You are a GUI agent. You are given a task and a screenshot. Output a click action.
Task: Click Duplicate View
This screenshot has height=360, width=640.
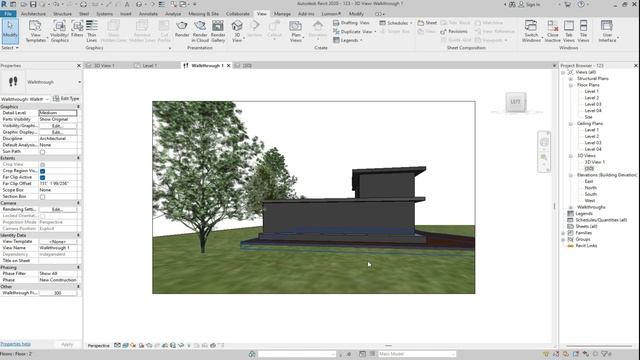(354, 31)
